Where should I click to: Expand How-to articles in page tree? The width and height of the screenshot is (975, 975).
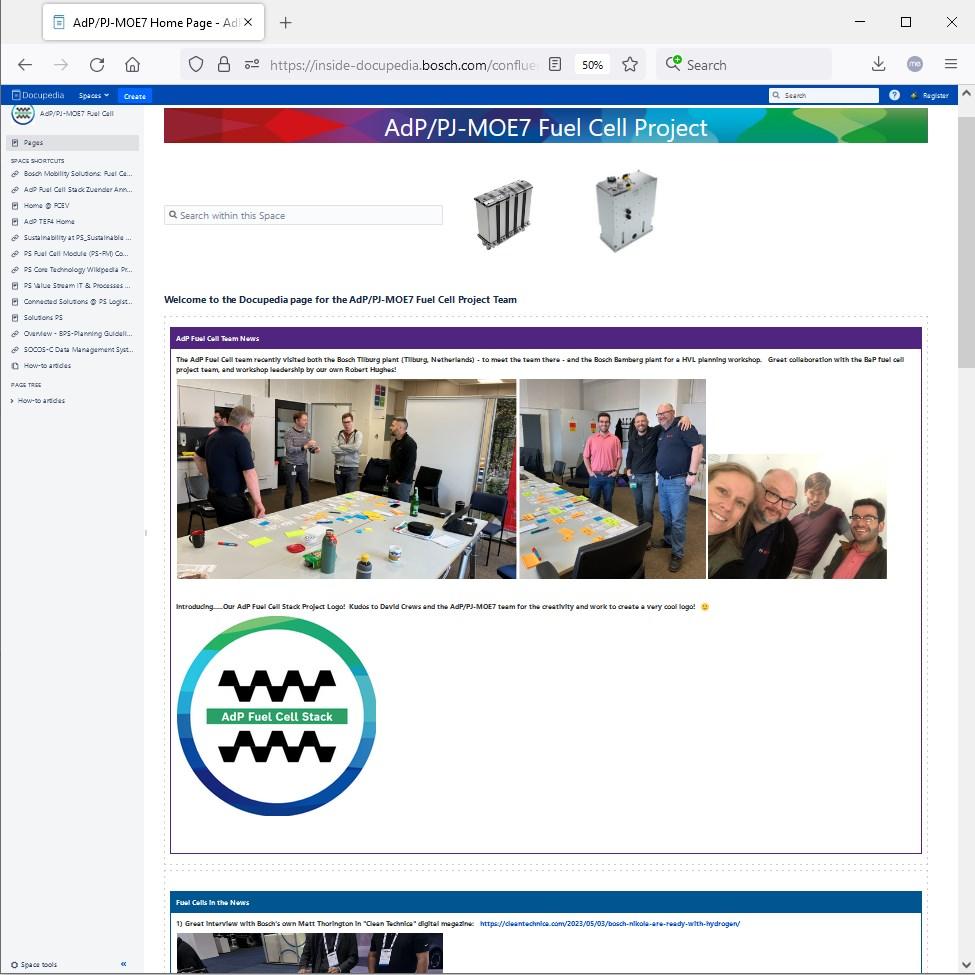pos(12,401)
